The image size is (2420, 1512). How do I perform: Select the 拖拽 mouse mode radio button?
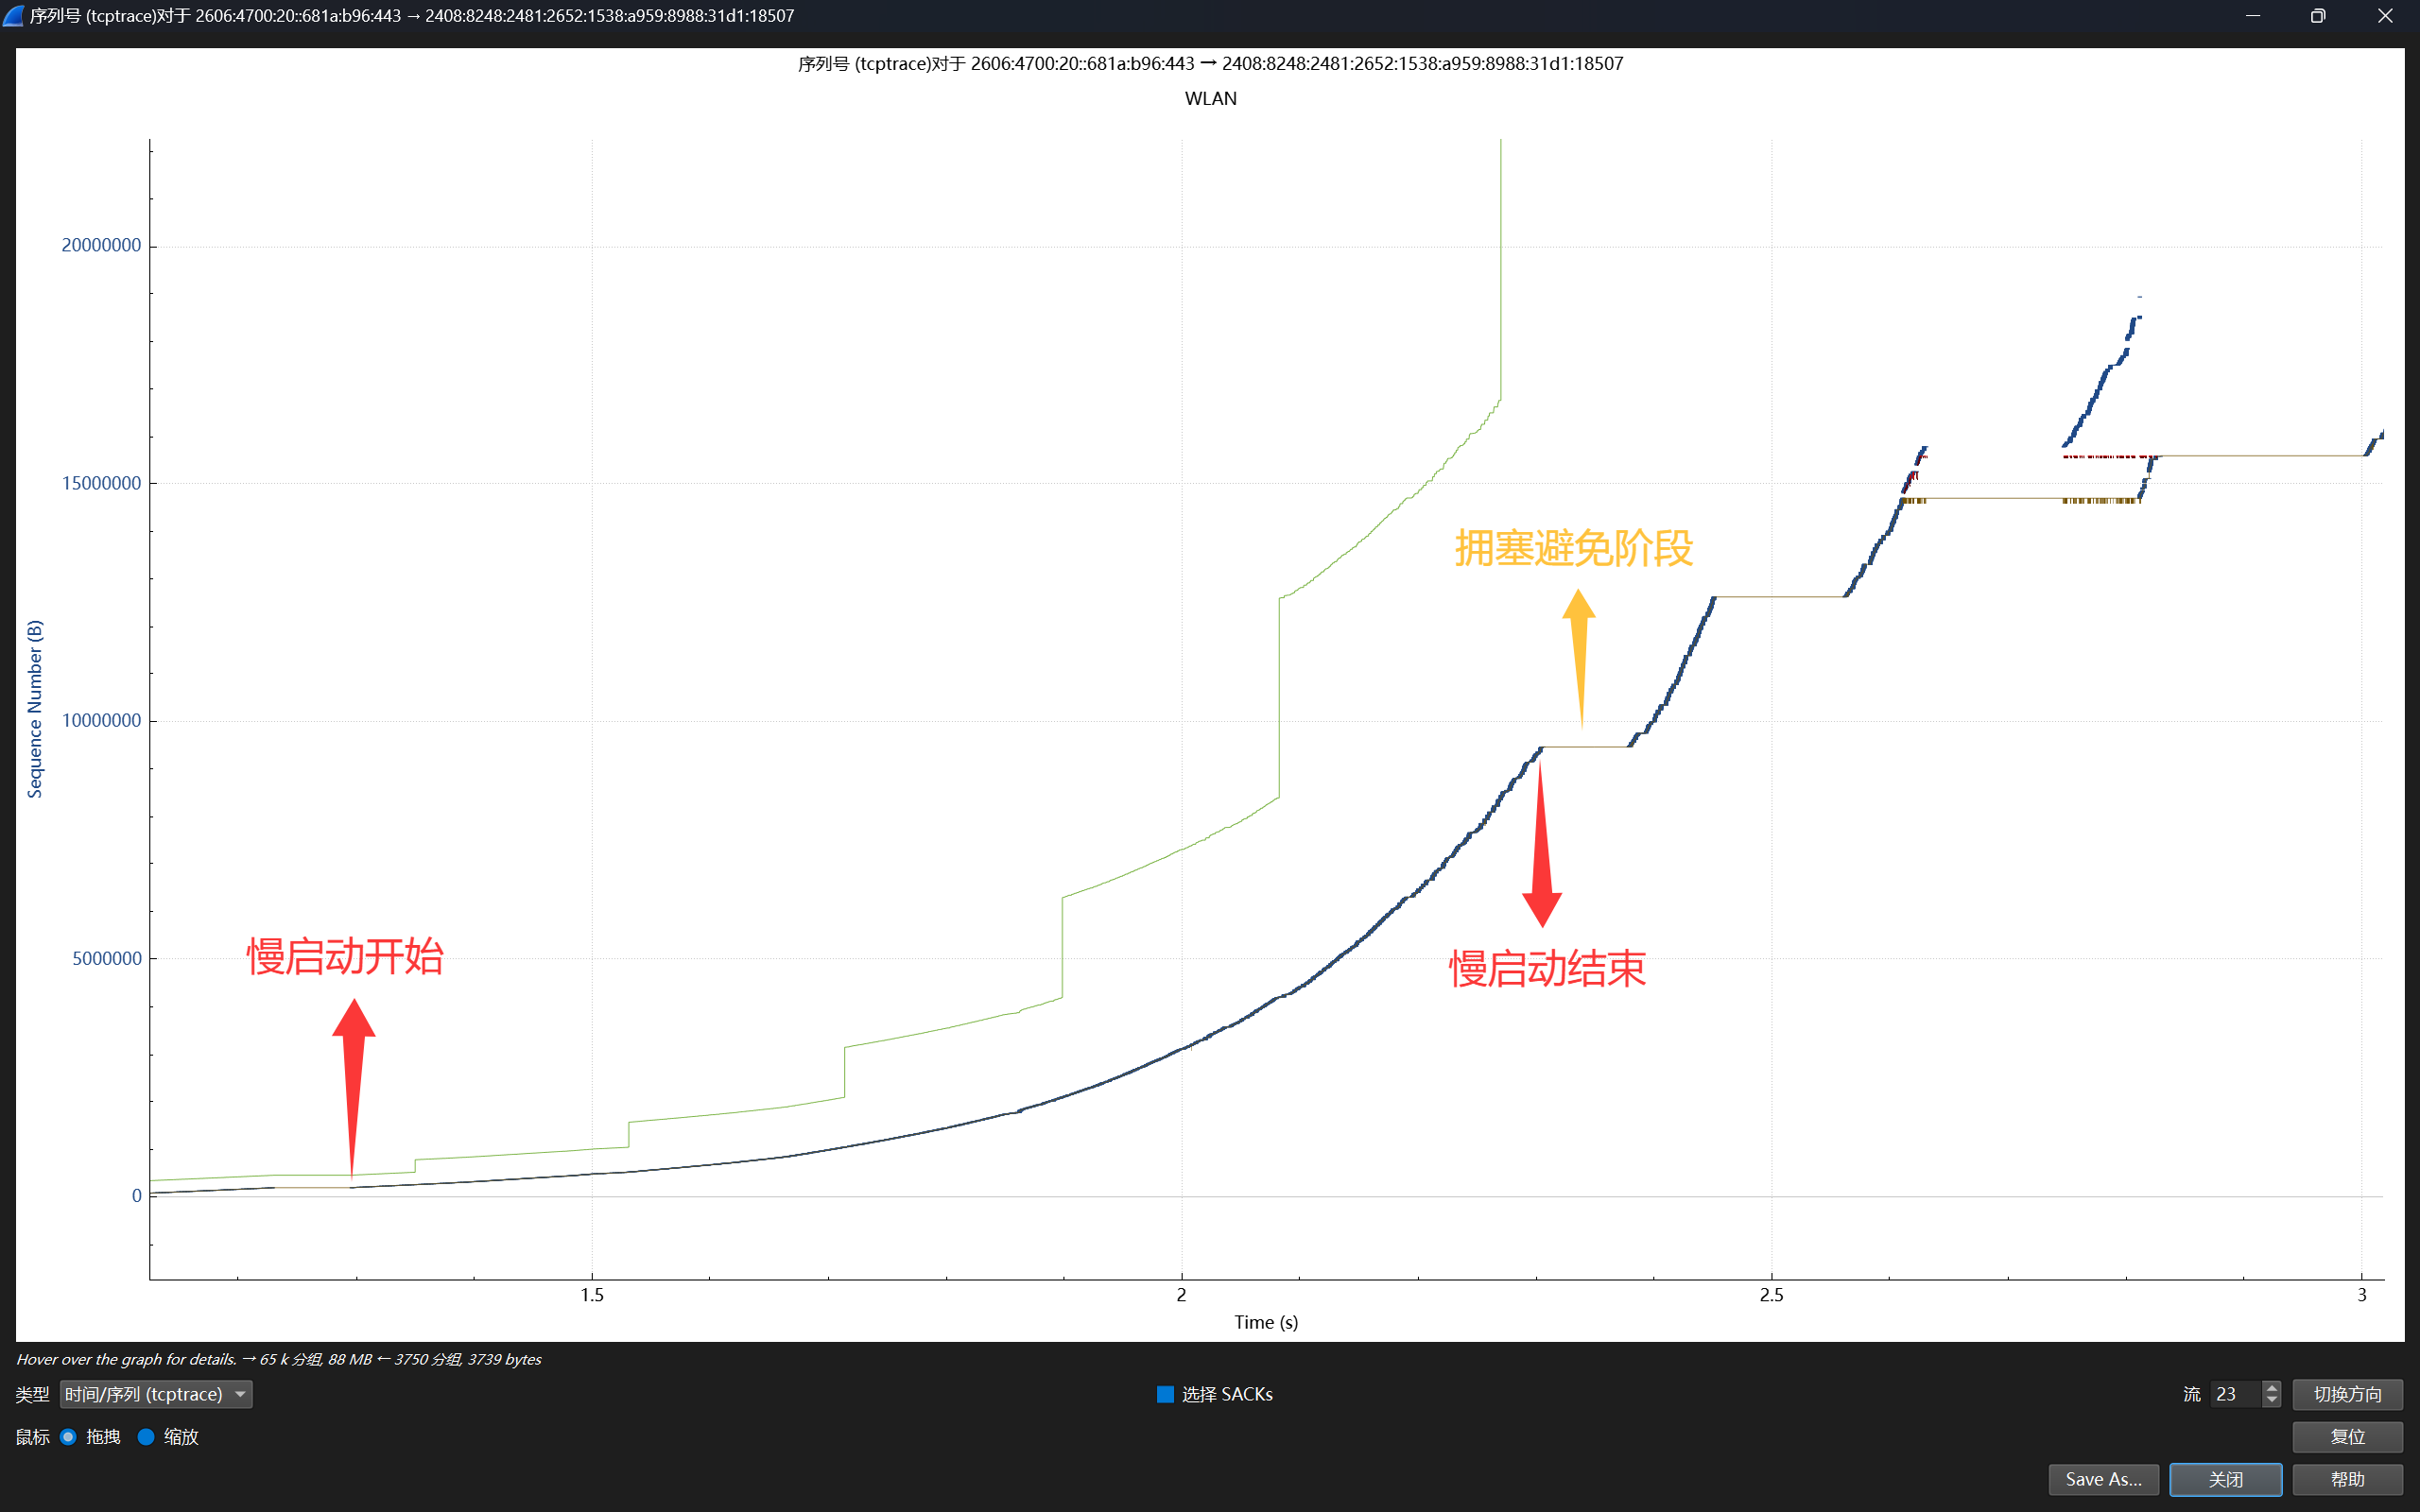tap(68, 1436)
